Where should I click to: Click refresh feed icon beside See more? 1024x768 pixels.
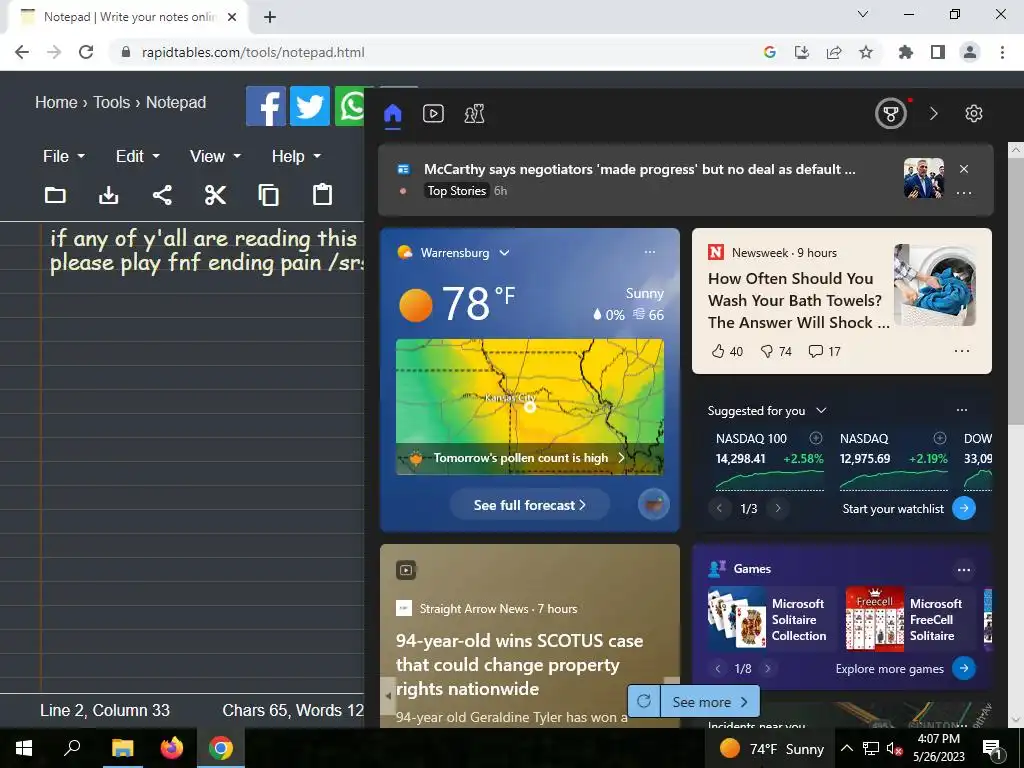(x=644, y=702)
